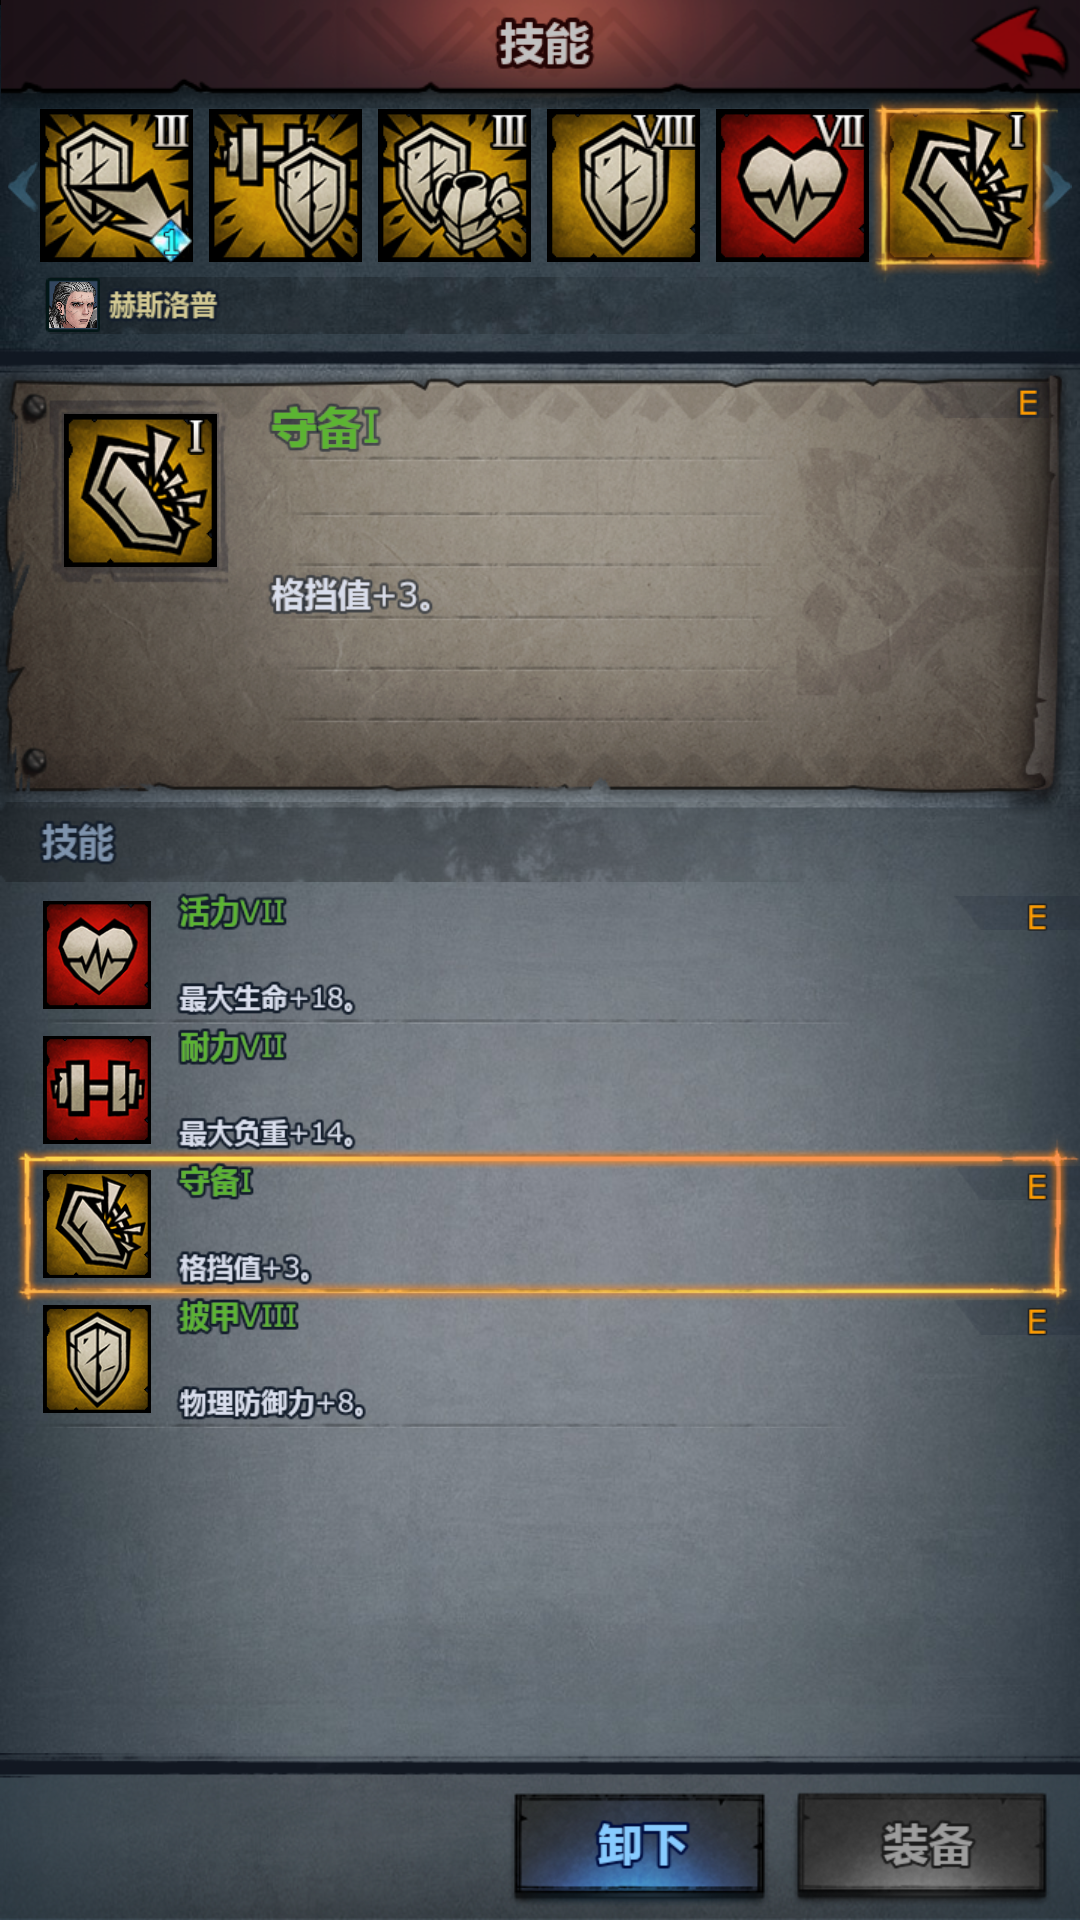
Task: Click the 赫斯洛普 character portrait
Action: (73, 305)
